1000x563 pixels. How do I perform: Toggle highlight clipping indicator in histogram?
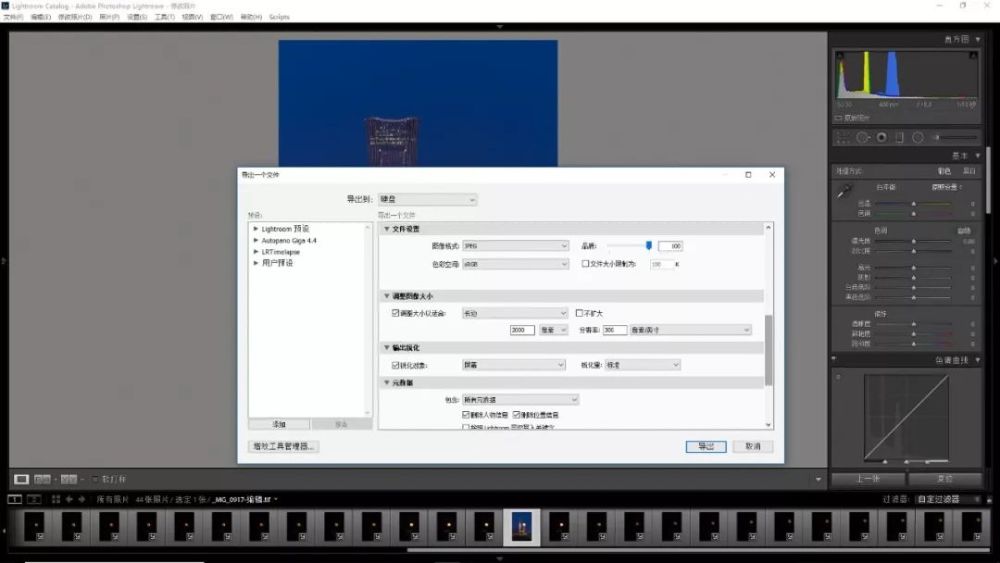point(973,56)
